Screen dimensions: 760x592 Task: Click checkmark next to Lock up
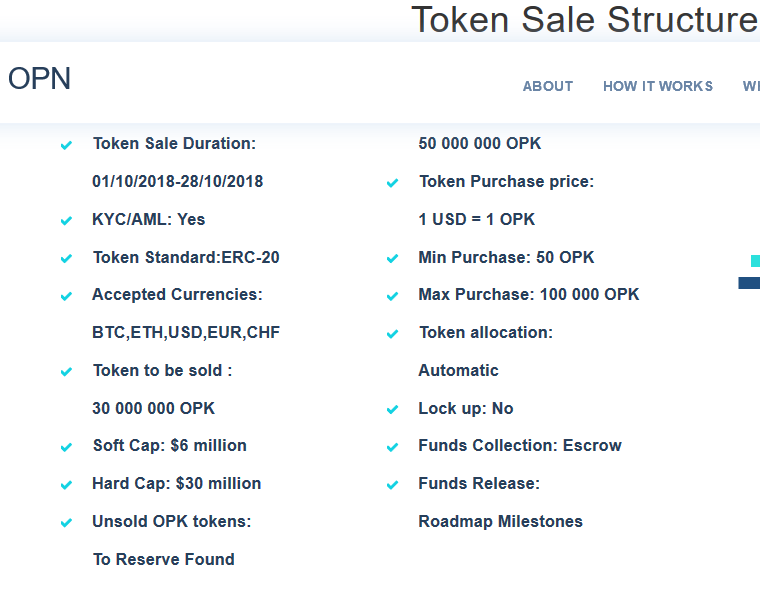coord(393,410)
